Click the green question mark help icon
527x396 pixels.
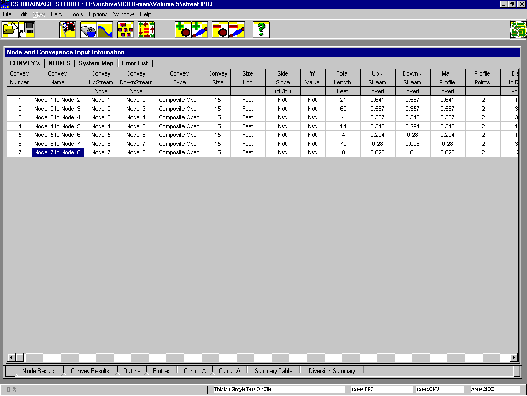pyautogui.click(x=261, y=30)
